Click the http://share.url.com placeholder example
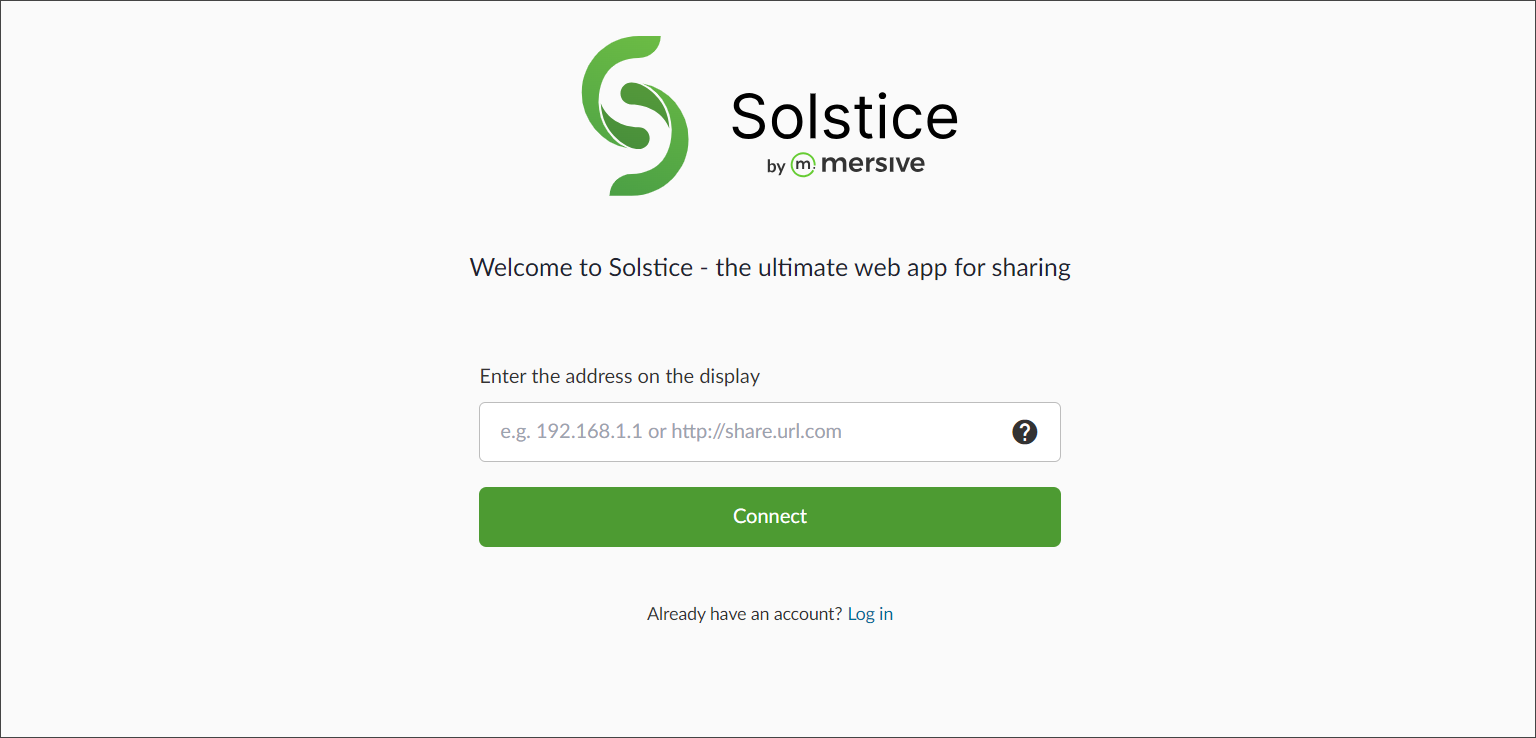 coord(756,432)
